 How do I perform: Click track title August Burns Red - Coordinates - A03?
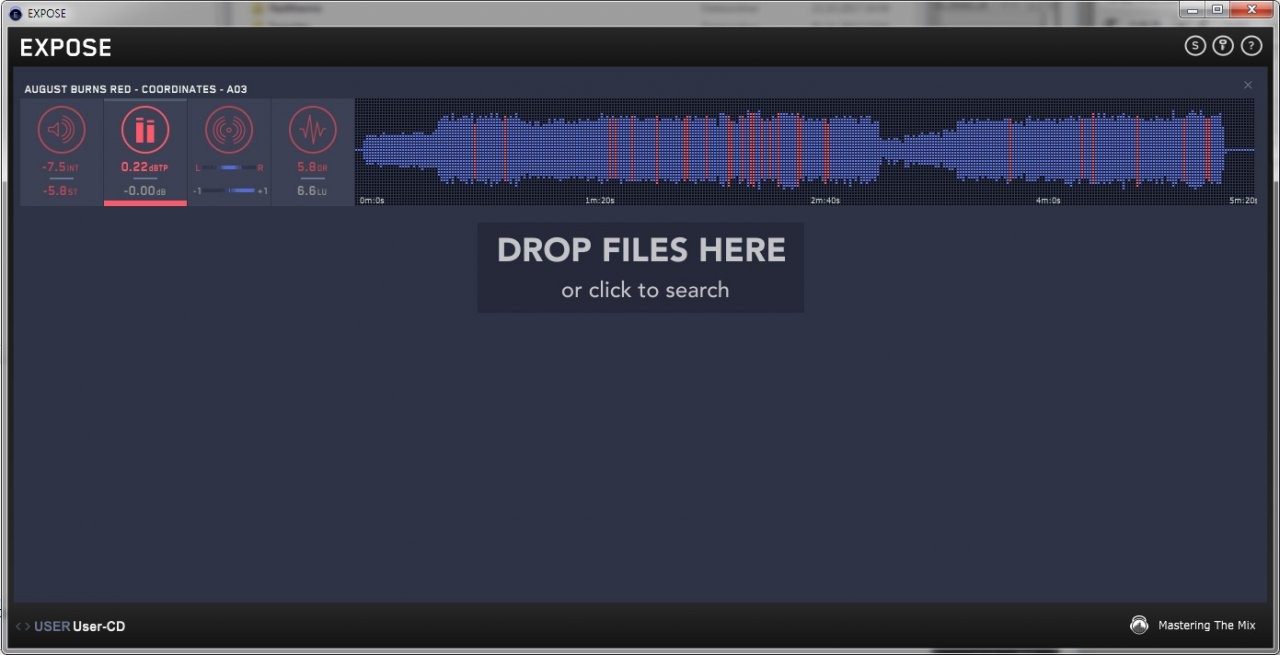pyautogui.click(x=135, y=89)
